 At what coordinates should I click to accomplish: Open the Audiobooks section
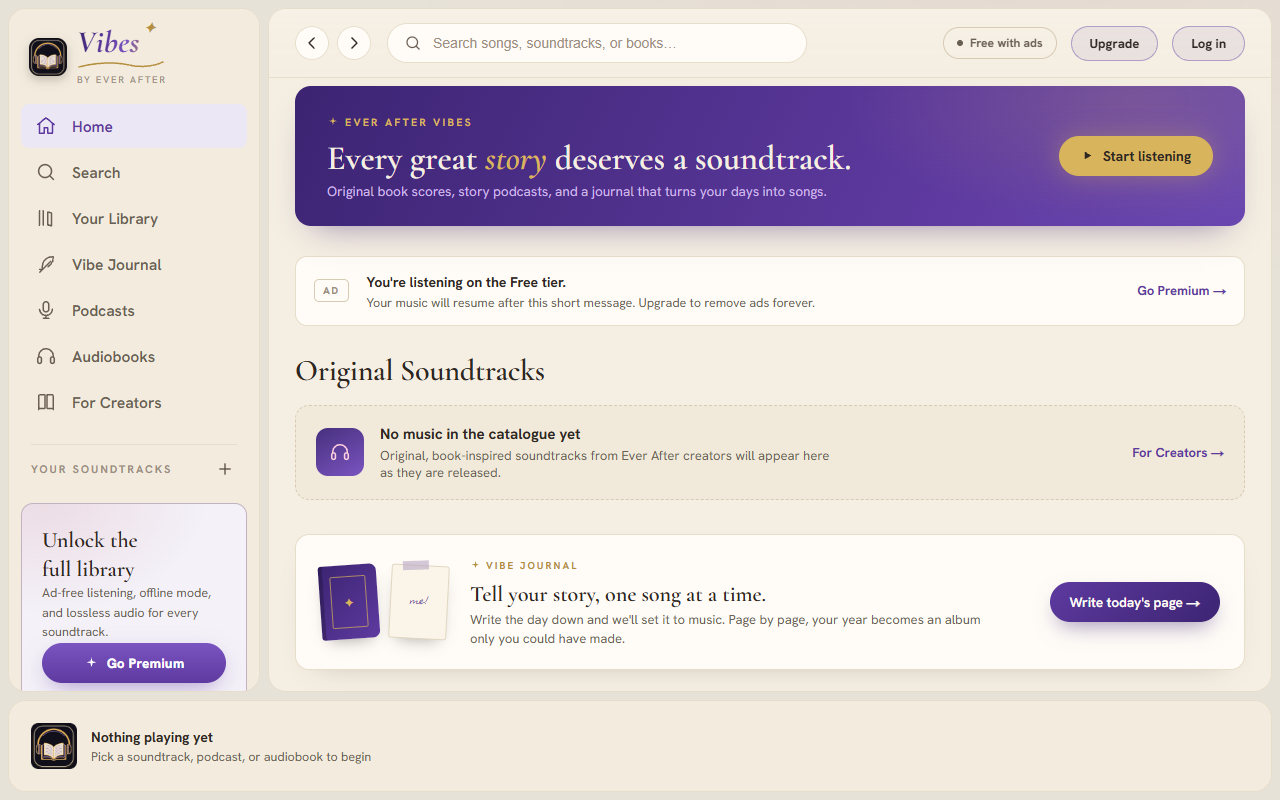134,356
